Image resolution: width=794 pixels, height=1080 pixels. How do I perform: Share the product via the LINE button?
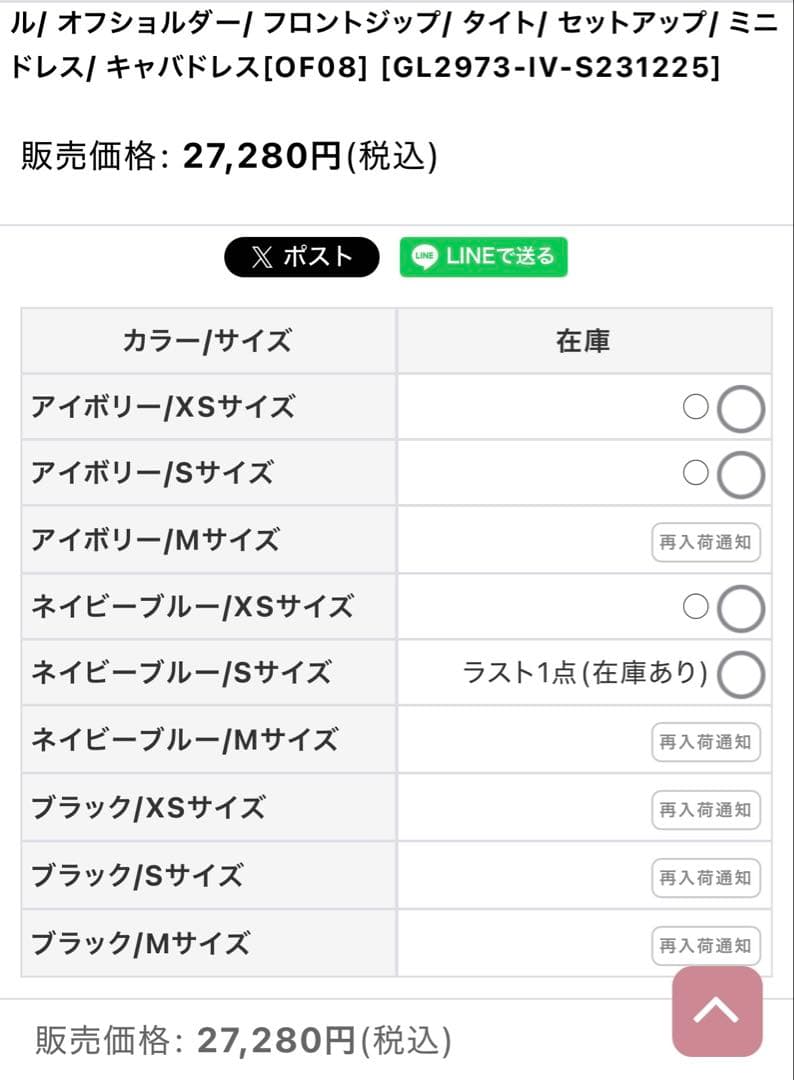(484, 257)
